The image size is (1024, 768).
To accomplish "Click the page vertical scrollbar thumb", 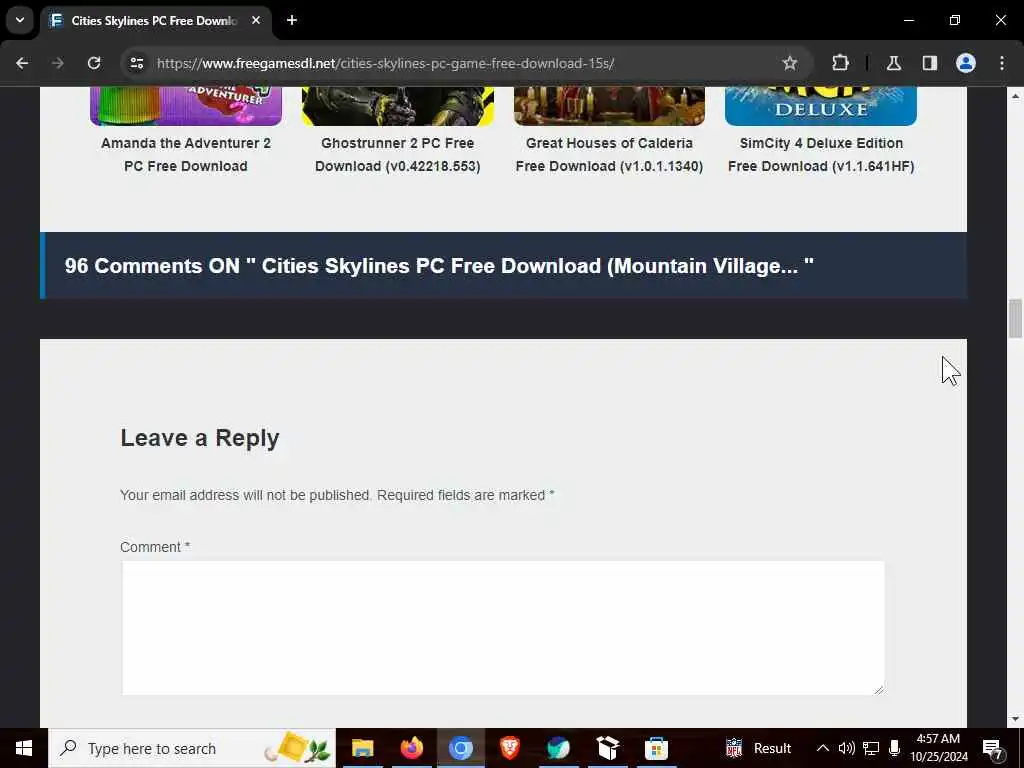I will pos(1015,319).
